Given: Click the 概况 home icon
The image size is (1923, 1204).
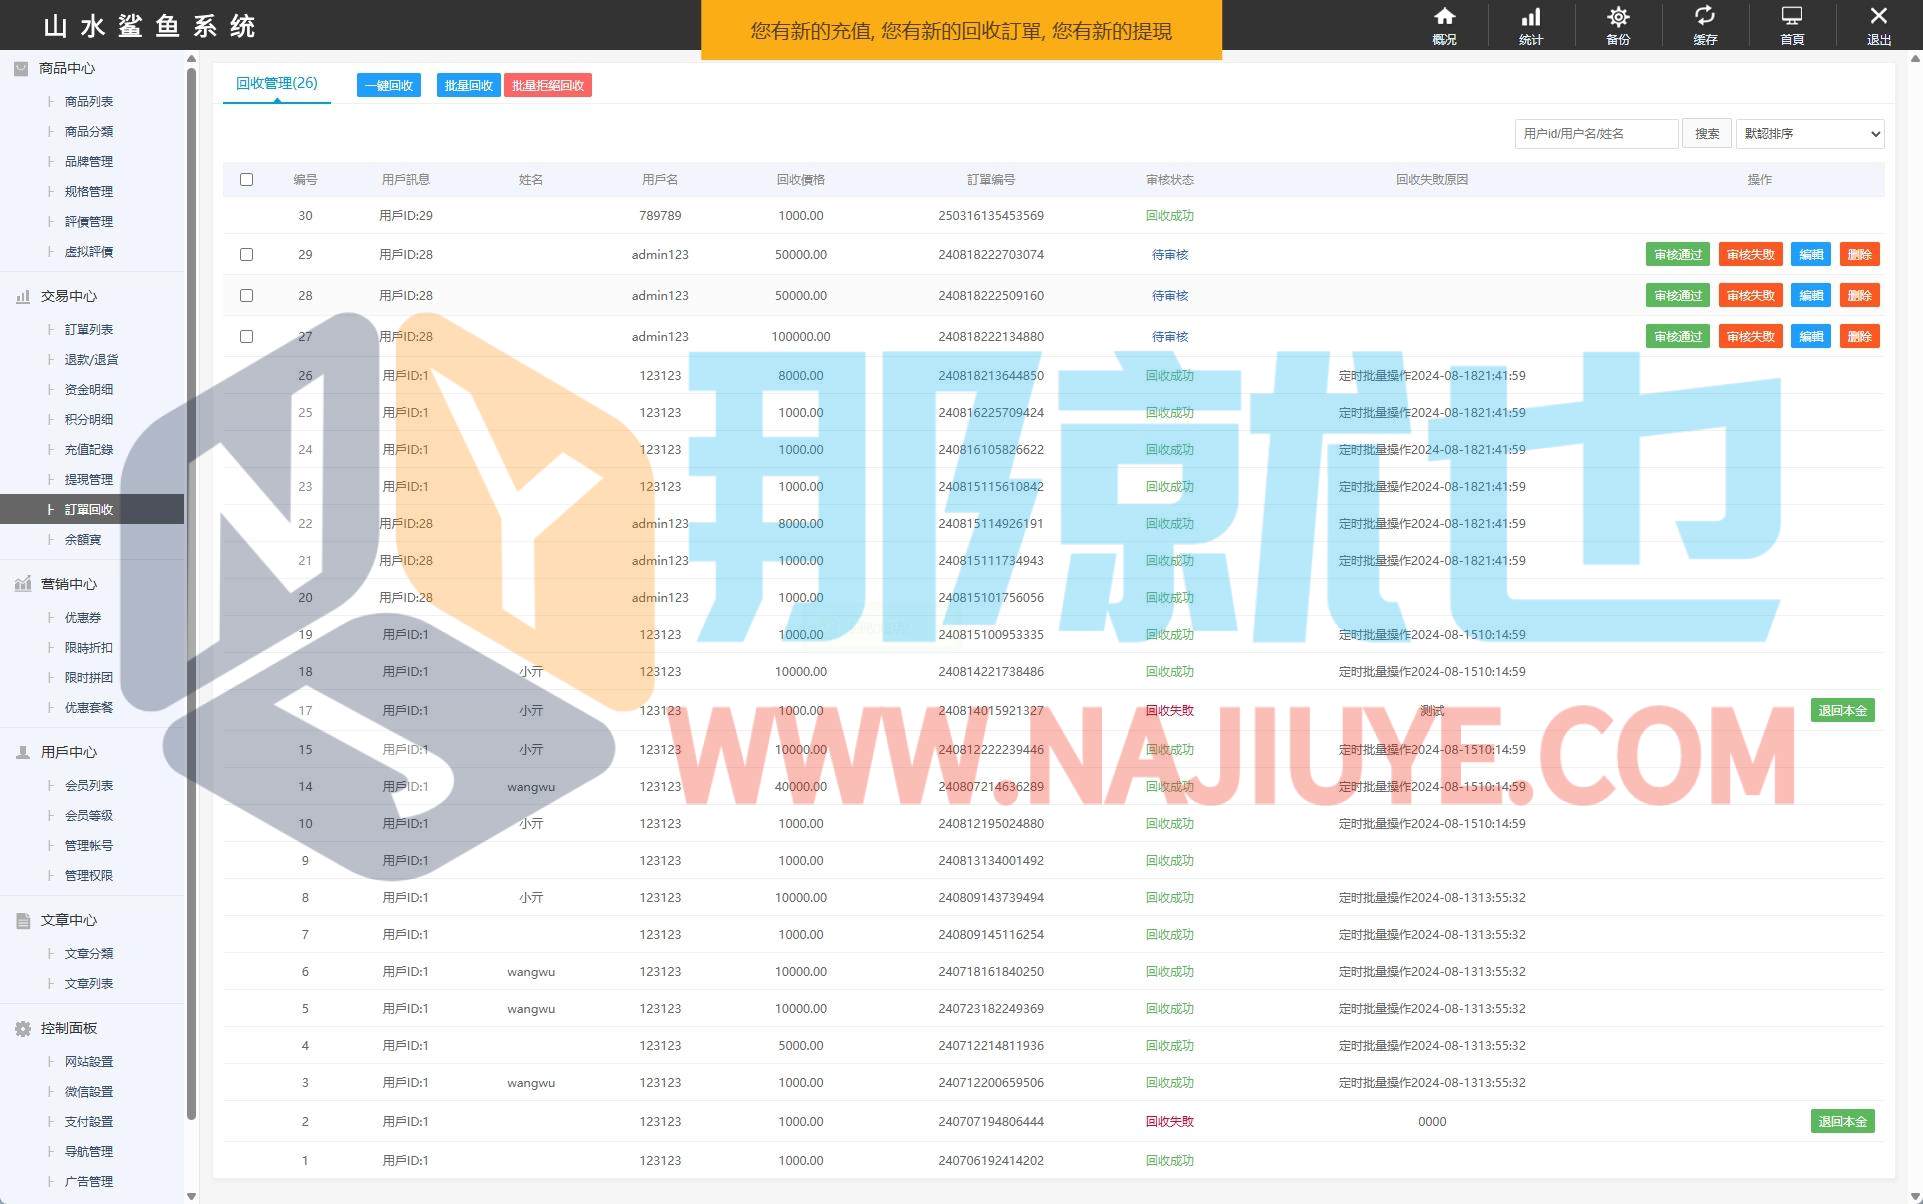Looking at the screenshot, I should (x=1444, y=17).
